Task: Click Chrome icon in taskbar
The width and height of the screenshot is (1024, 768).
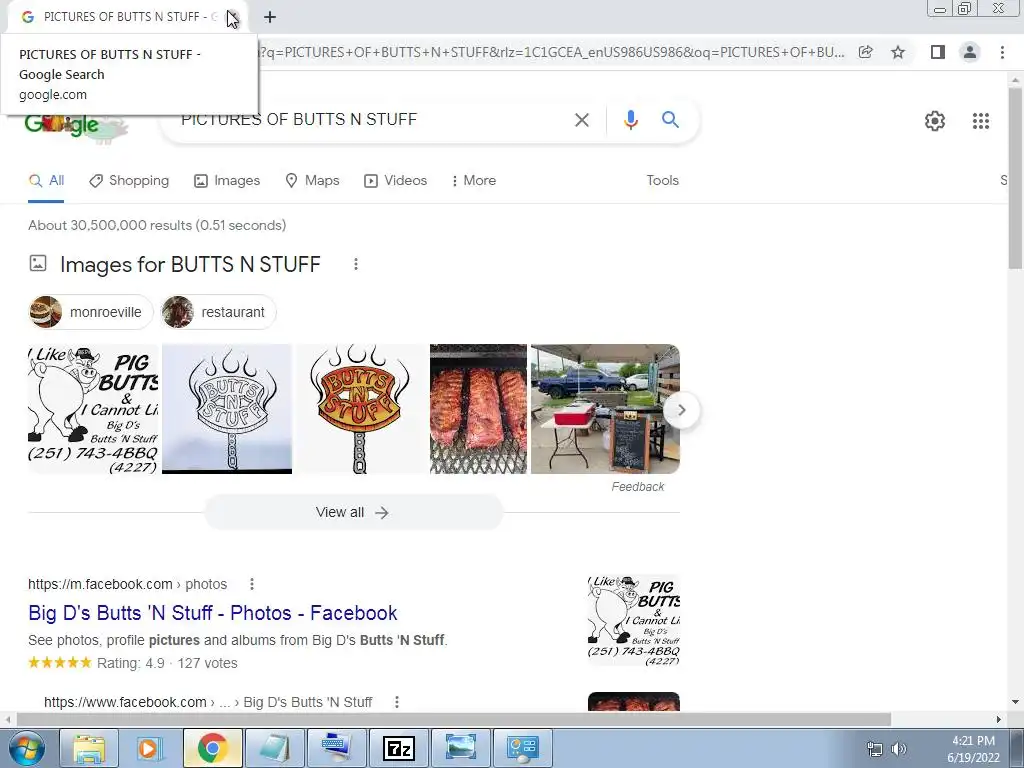Action: click(x=213, y=748)
